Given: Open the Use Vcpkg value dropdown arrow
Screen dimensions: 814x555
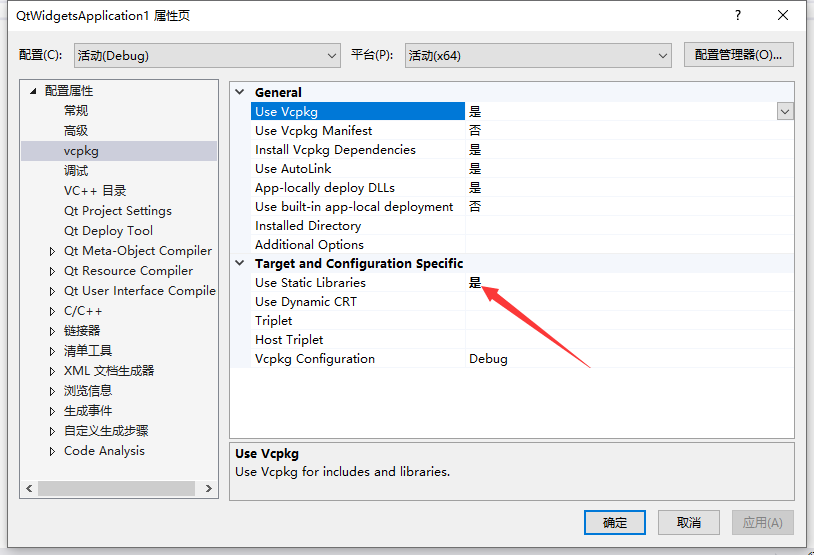Looking at the screenshot, I should click(x=785, y=111).
